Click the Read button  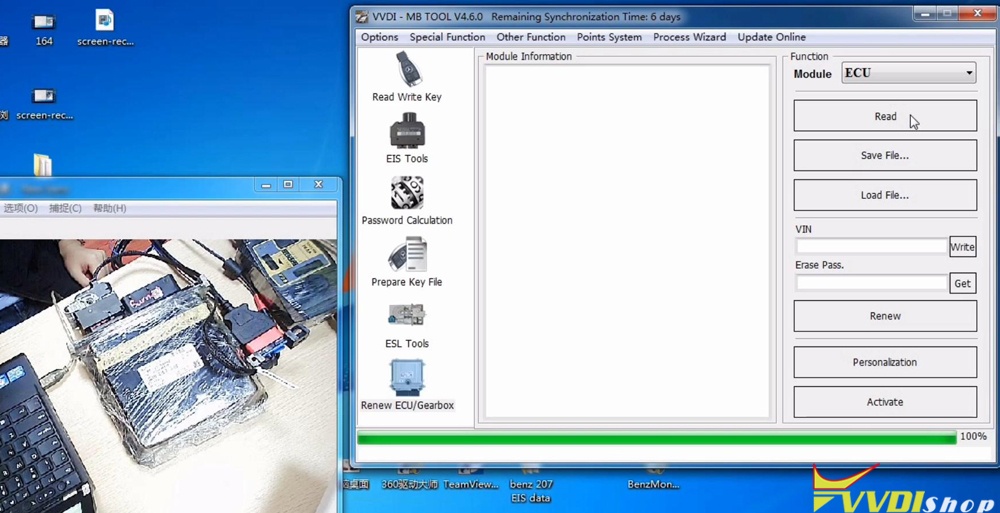tap(885, 116)
